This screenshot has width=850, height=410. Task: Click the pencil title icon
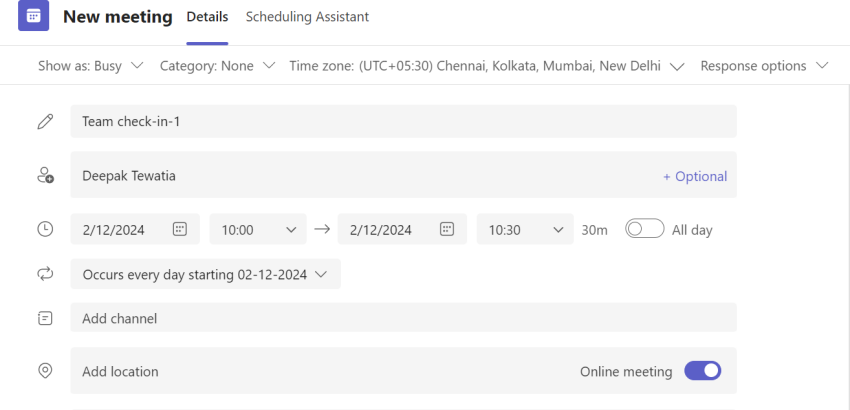[45, 121]
